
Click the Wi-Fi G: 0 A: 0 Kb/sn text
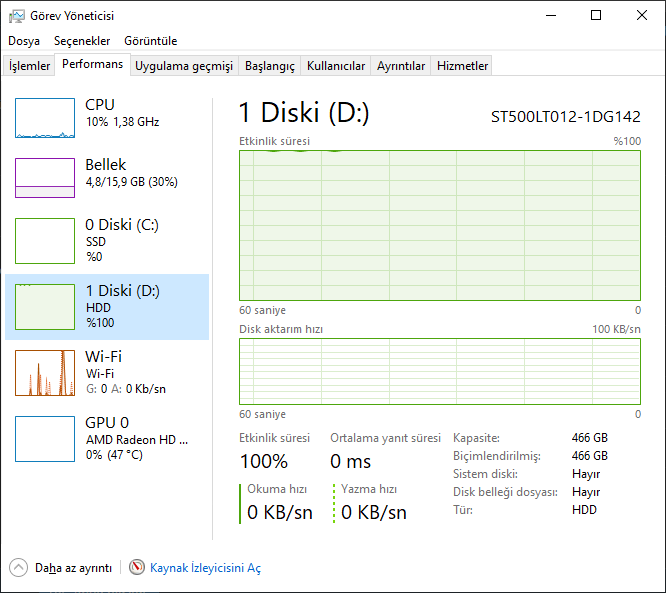coord(126,389)
